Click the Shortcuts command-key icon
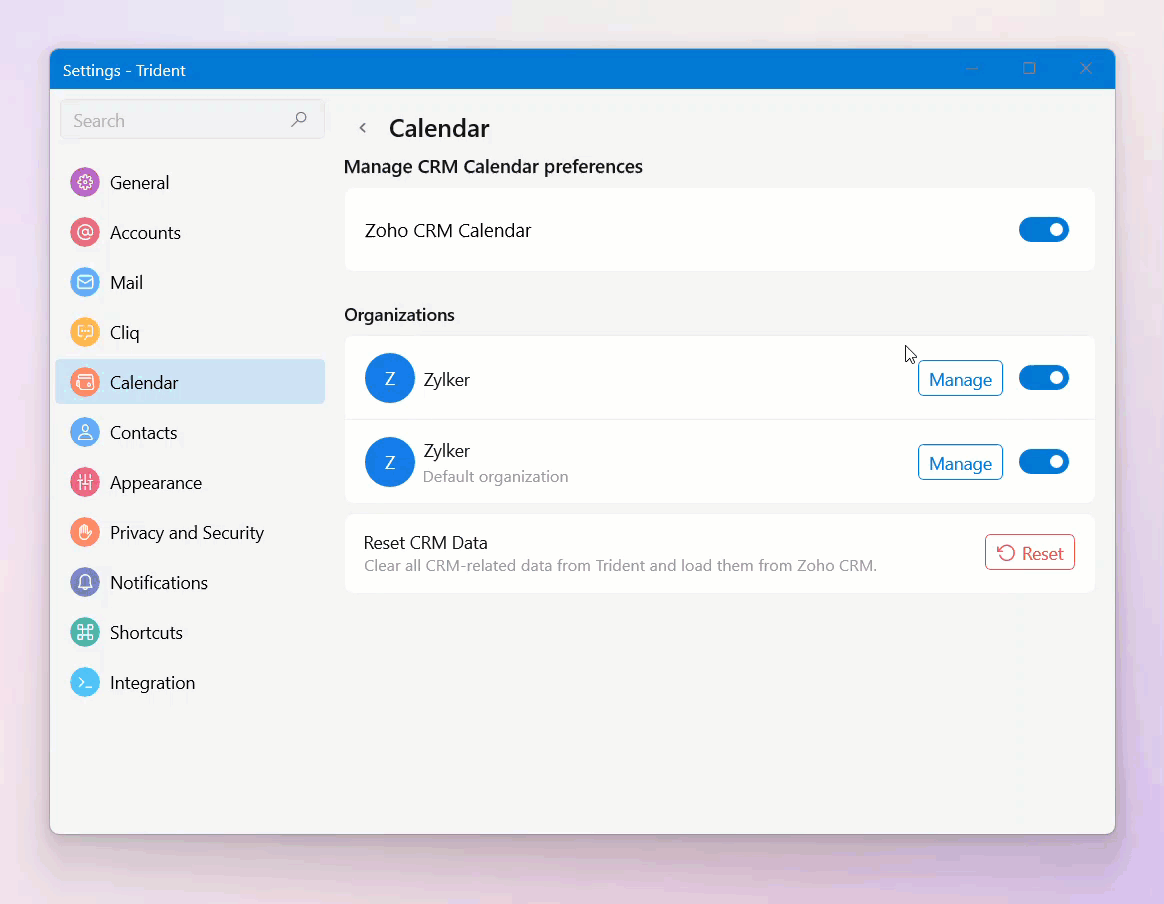The image size is (1164, 904). pyautogui.click(x=85, y=632)
